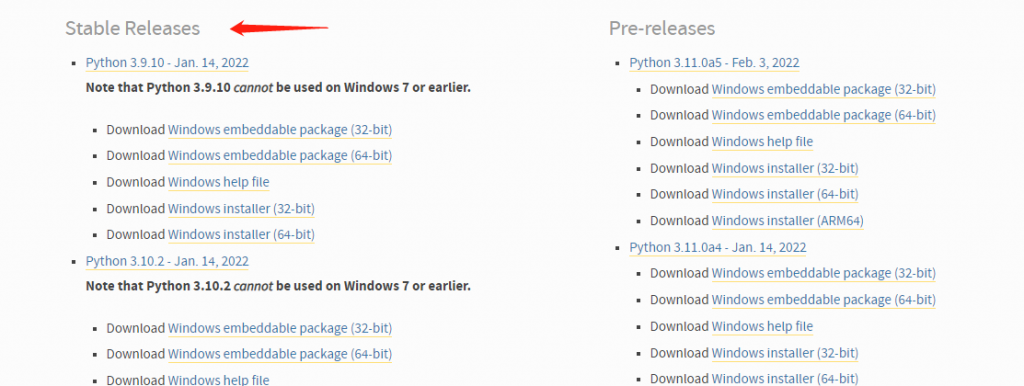The width and height of the screenshot is (1024, 386).
Task: Download Python 3.11.0a5 Windows installer (ARM64)
Action: [788, 221]
